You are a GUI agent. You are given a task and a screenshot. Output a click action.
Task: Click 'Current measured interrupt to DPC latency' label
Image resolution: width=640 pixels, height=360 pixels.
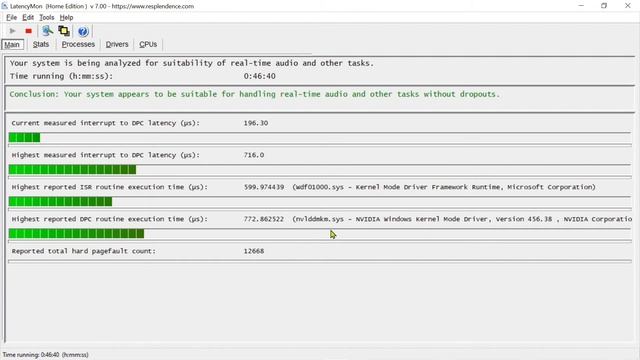point(106,123)
